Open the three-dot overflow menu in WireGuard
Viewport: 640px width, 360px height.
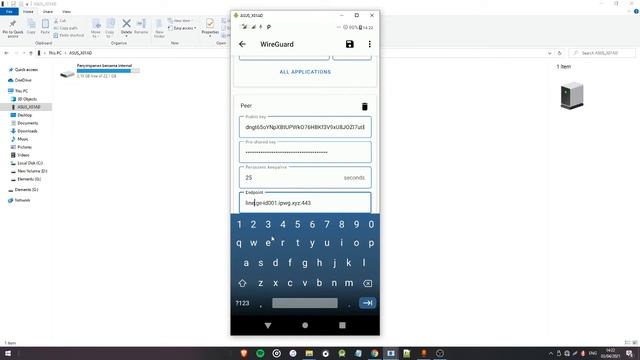coord(369,44)
